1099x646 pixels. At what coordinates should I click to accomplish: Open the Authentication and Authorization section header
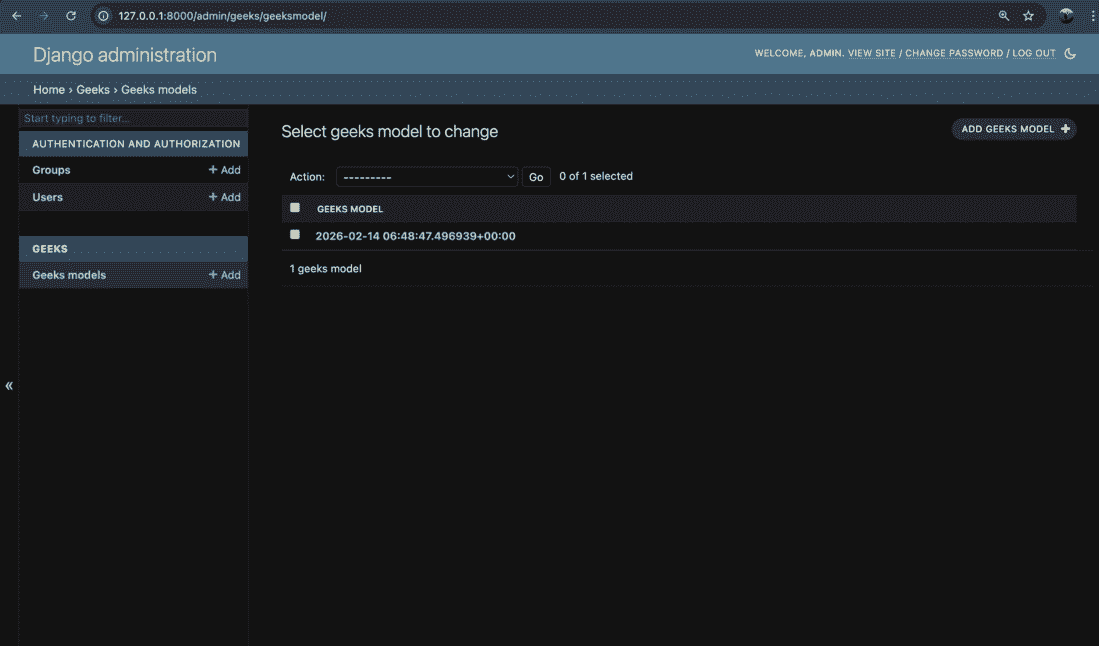point(136,144)
